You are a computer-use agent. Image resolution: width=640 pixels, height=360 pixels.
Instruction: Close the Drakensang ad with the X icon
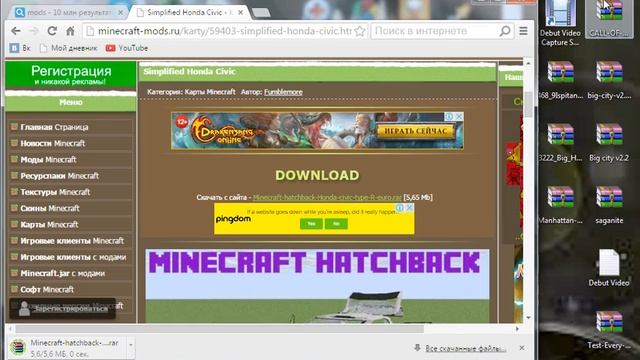point(459,117)
